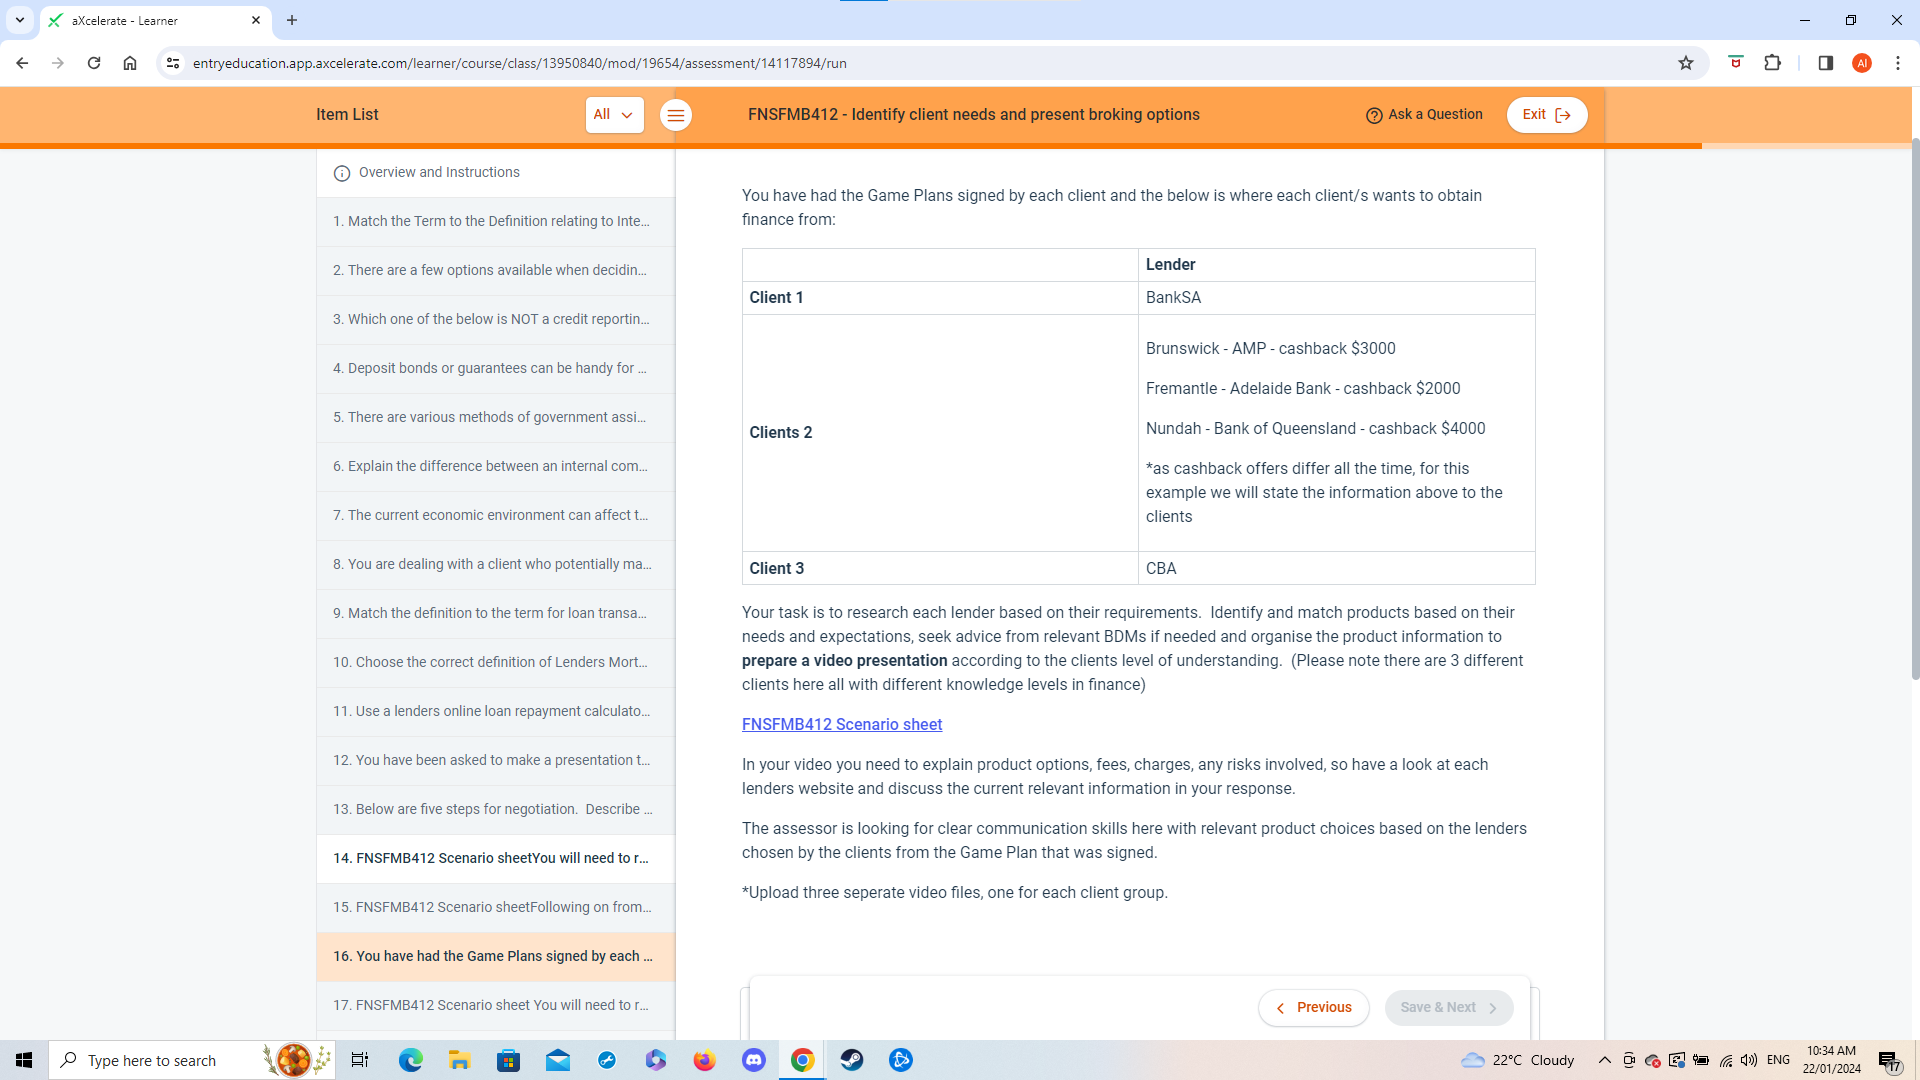Open the tab search dropdown arrow

(x=19, y=20)
